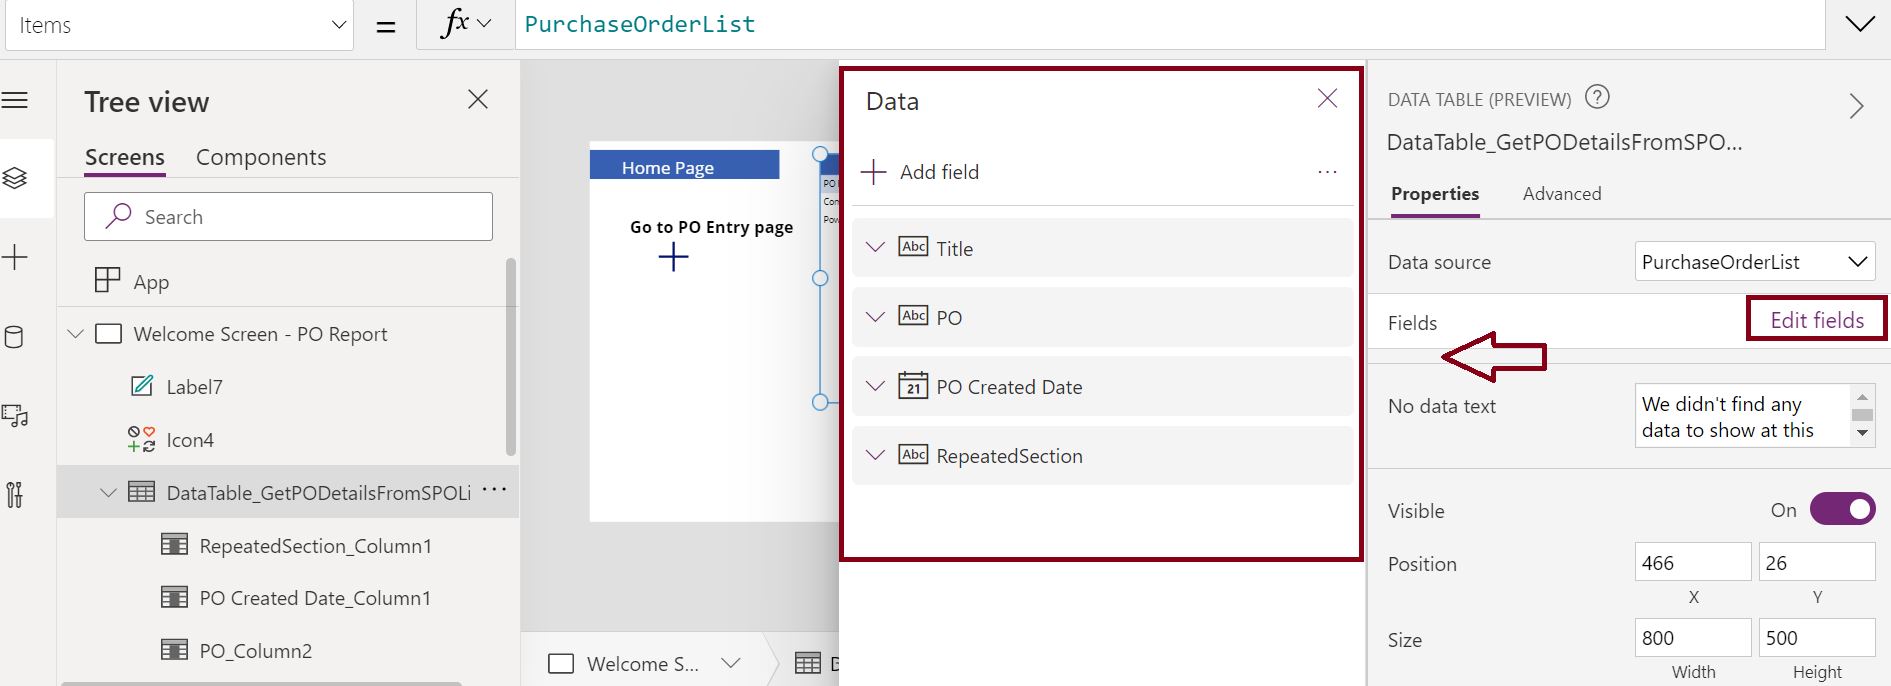Viewport: 1891px width, 686px height.
Task: Select the Tree view layers icon
Action: (15, 178)
